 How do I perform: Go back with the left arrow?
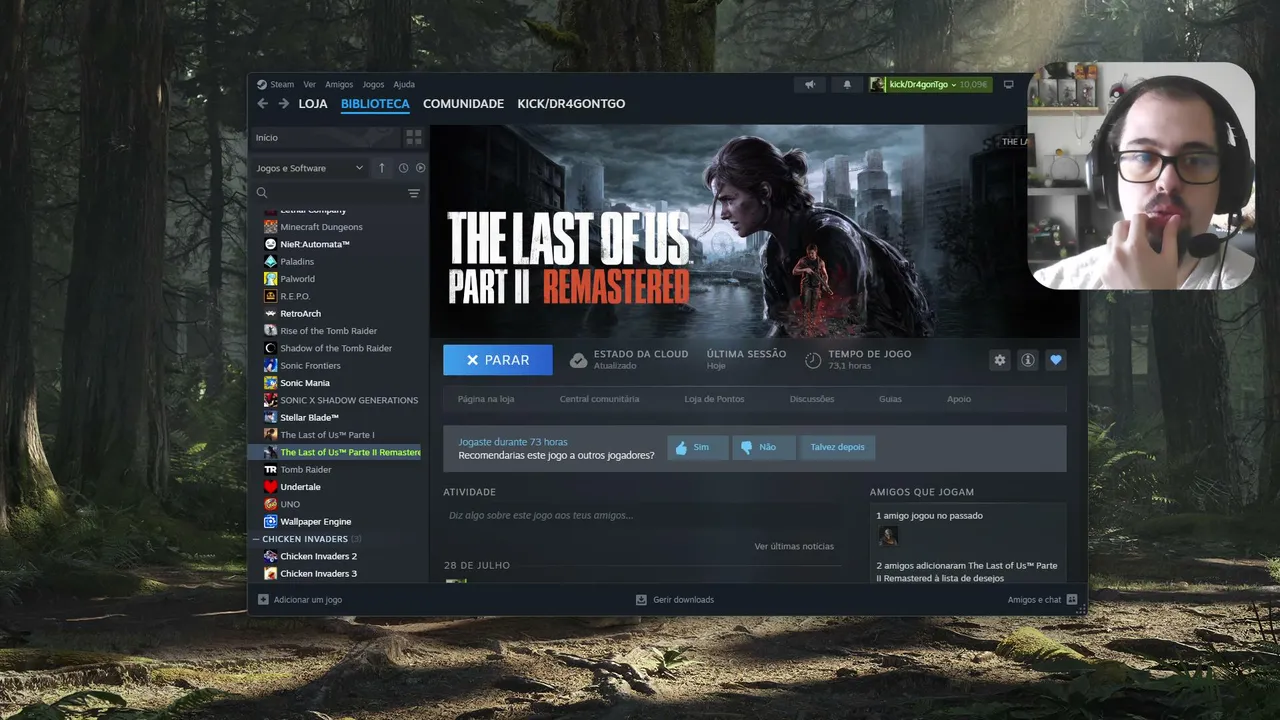(263, 104)
